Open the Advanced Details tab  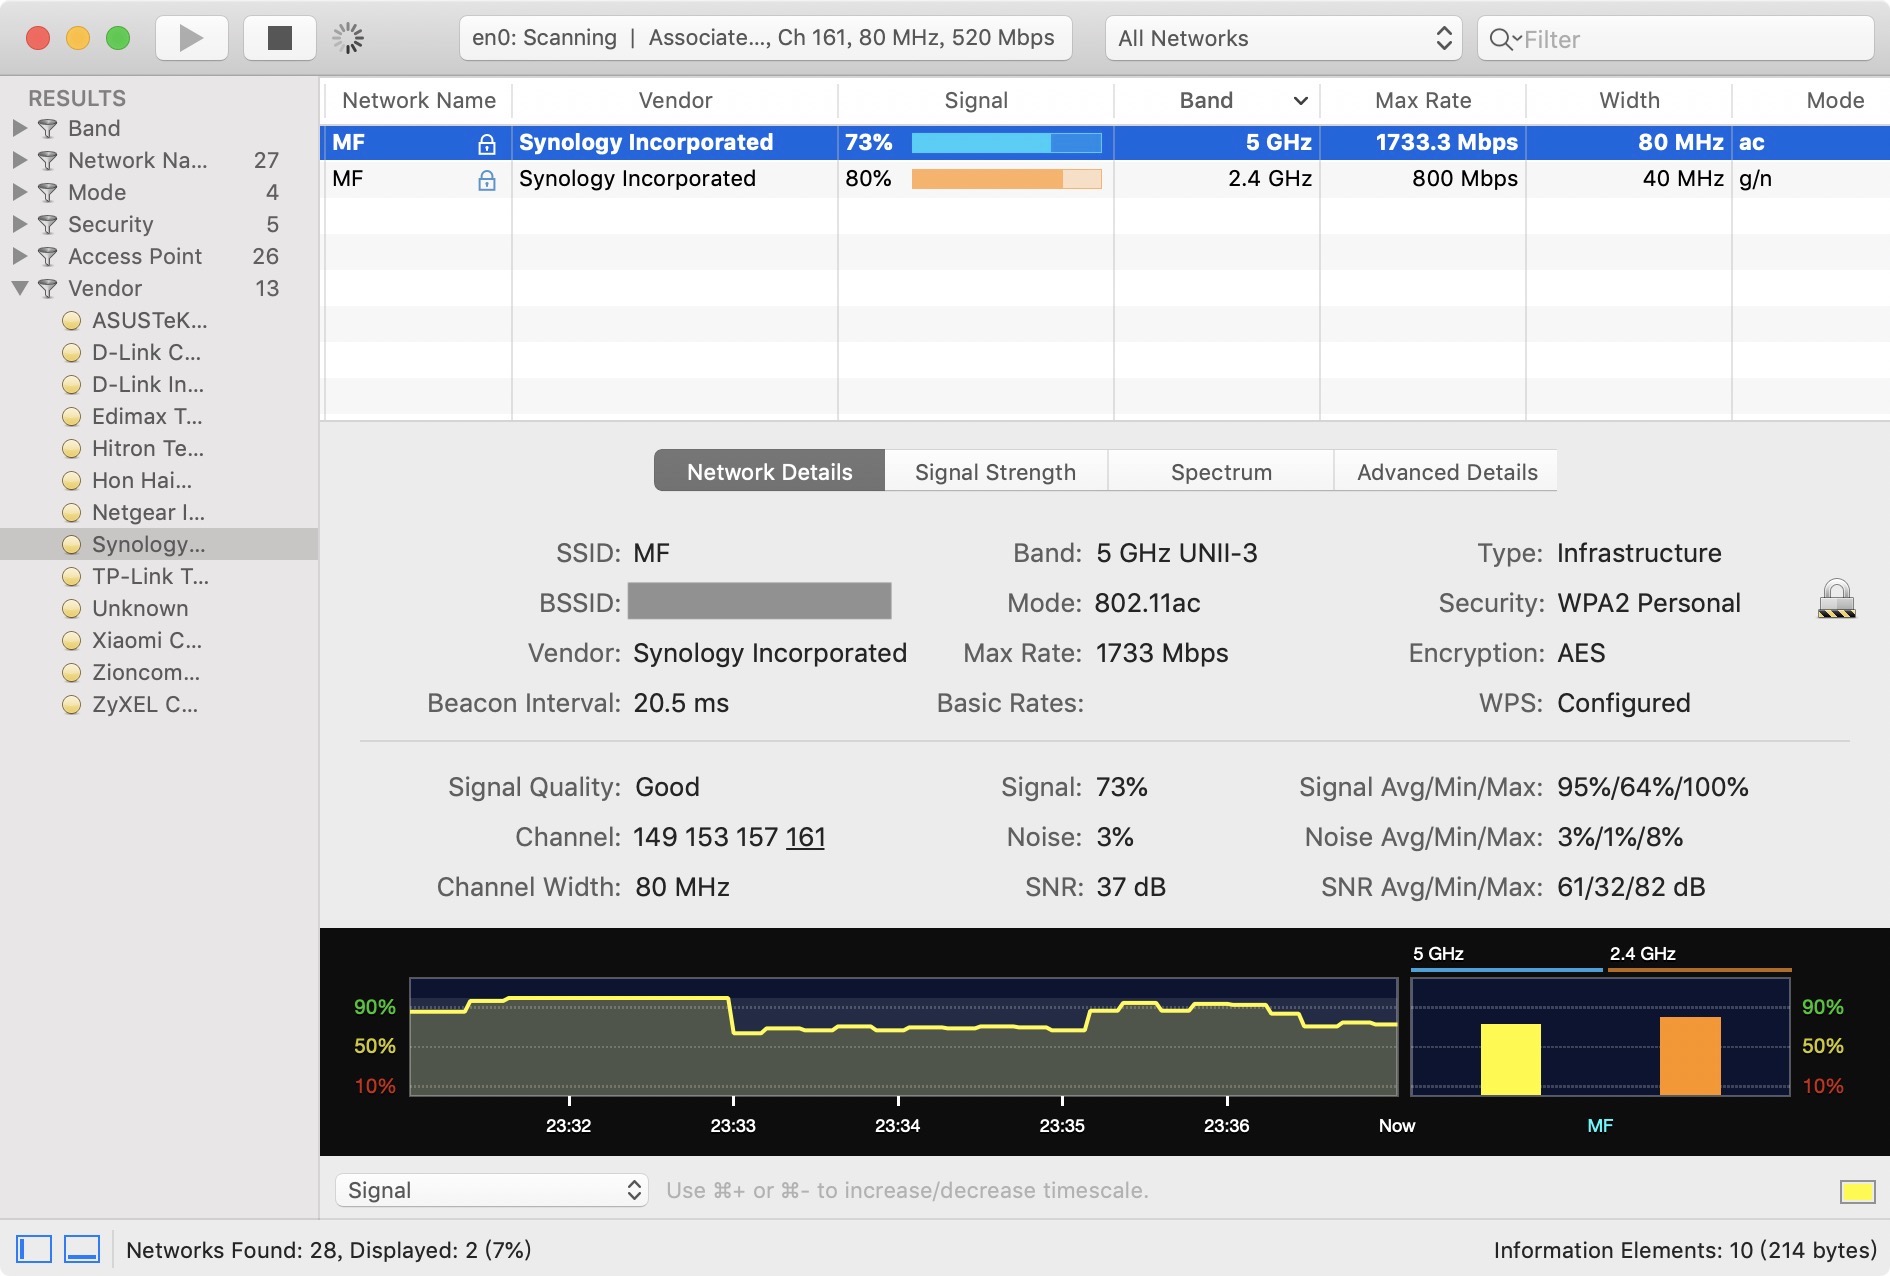1446,472
